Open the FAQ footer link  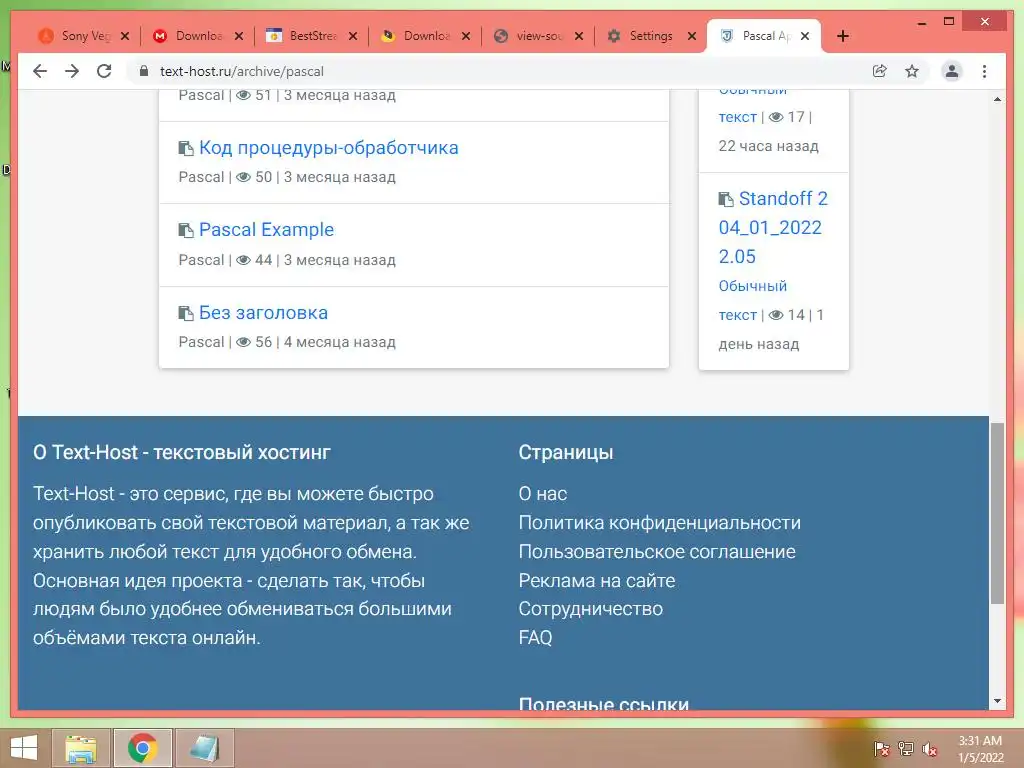536,637
